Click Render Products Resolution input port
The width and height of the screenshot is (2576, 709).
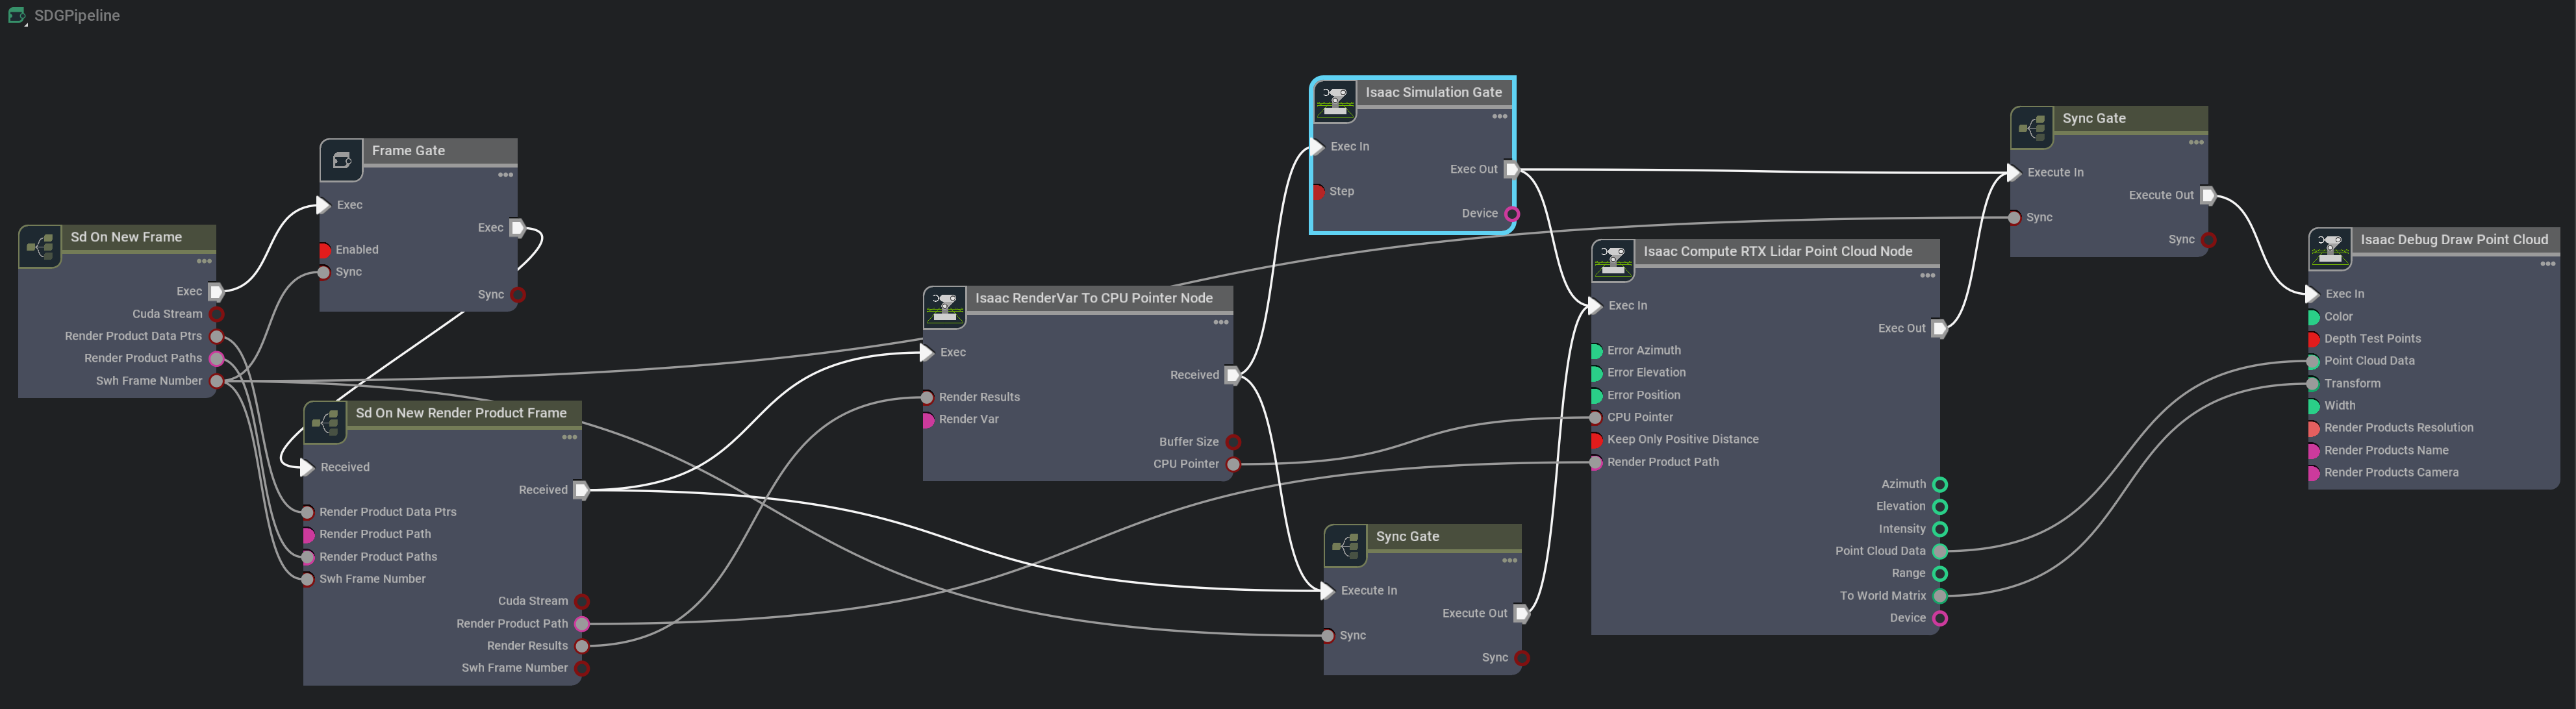click(2313, 428)
